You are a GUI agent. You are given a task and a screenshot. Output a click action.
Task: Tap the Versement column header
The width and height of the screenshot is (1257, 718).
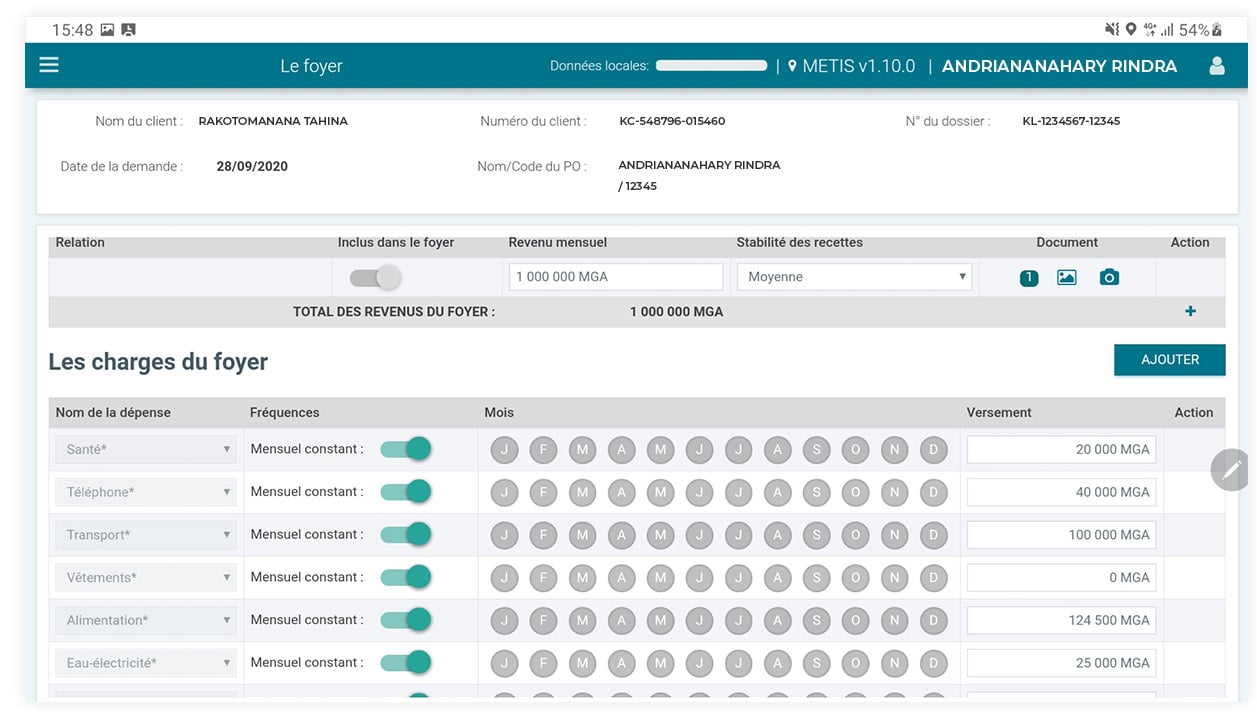point(999,412)
